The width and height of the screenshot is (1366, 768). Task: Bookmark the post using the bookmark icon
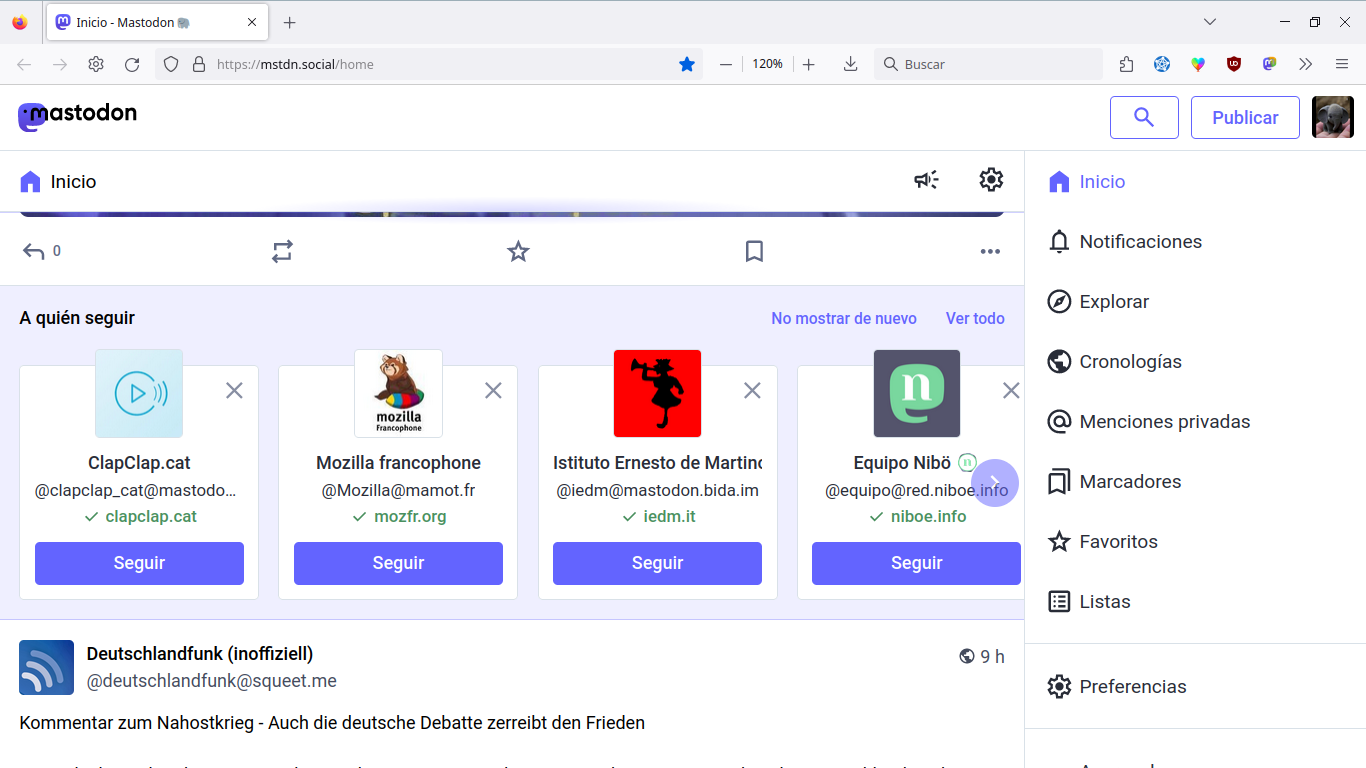(x=754, y=251)
